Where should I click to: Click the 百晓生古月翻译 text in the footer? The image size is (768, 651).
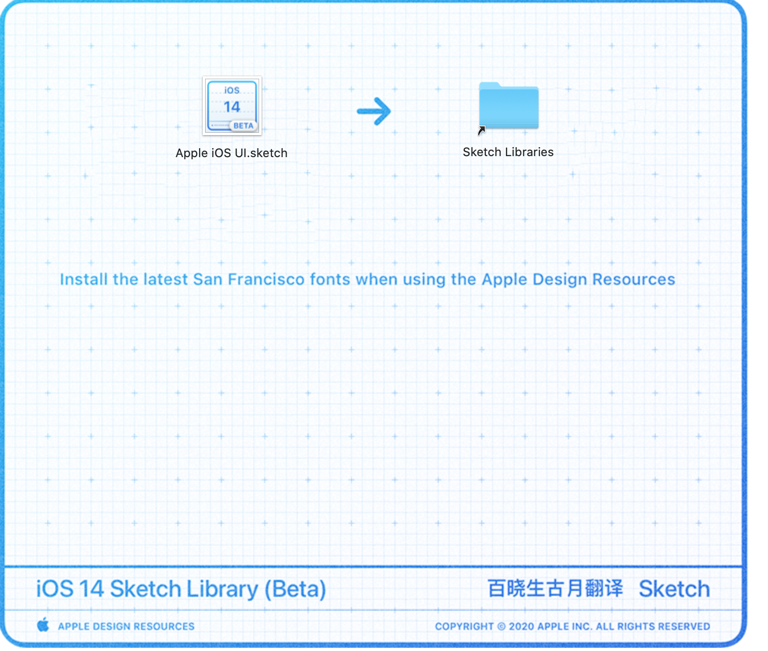[x=555, y=588]
